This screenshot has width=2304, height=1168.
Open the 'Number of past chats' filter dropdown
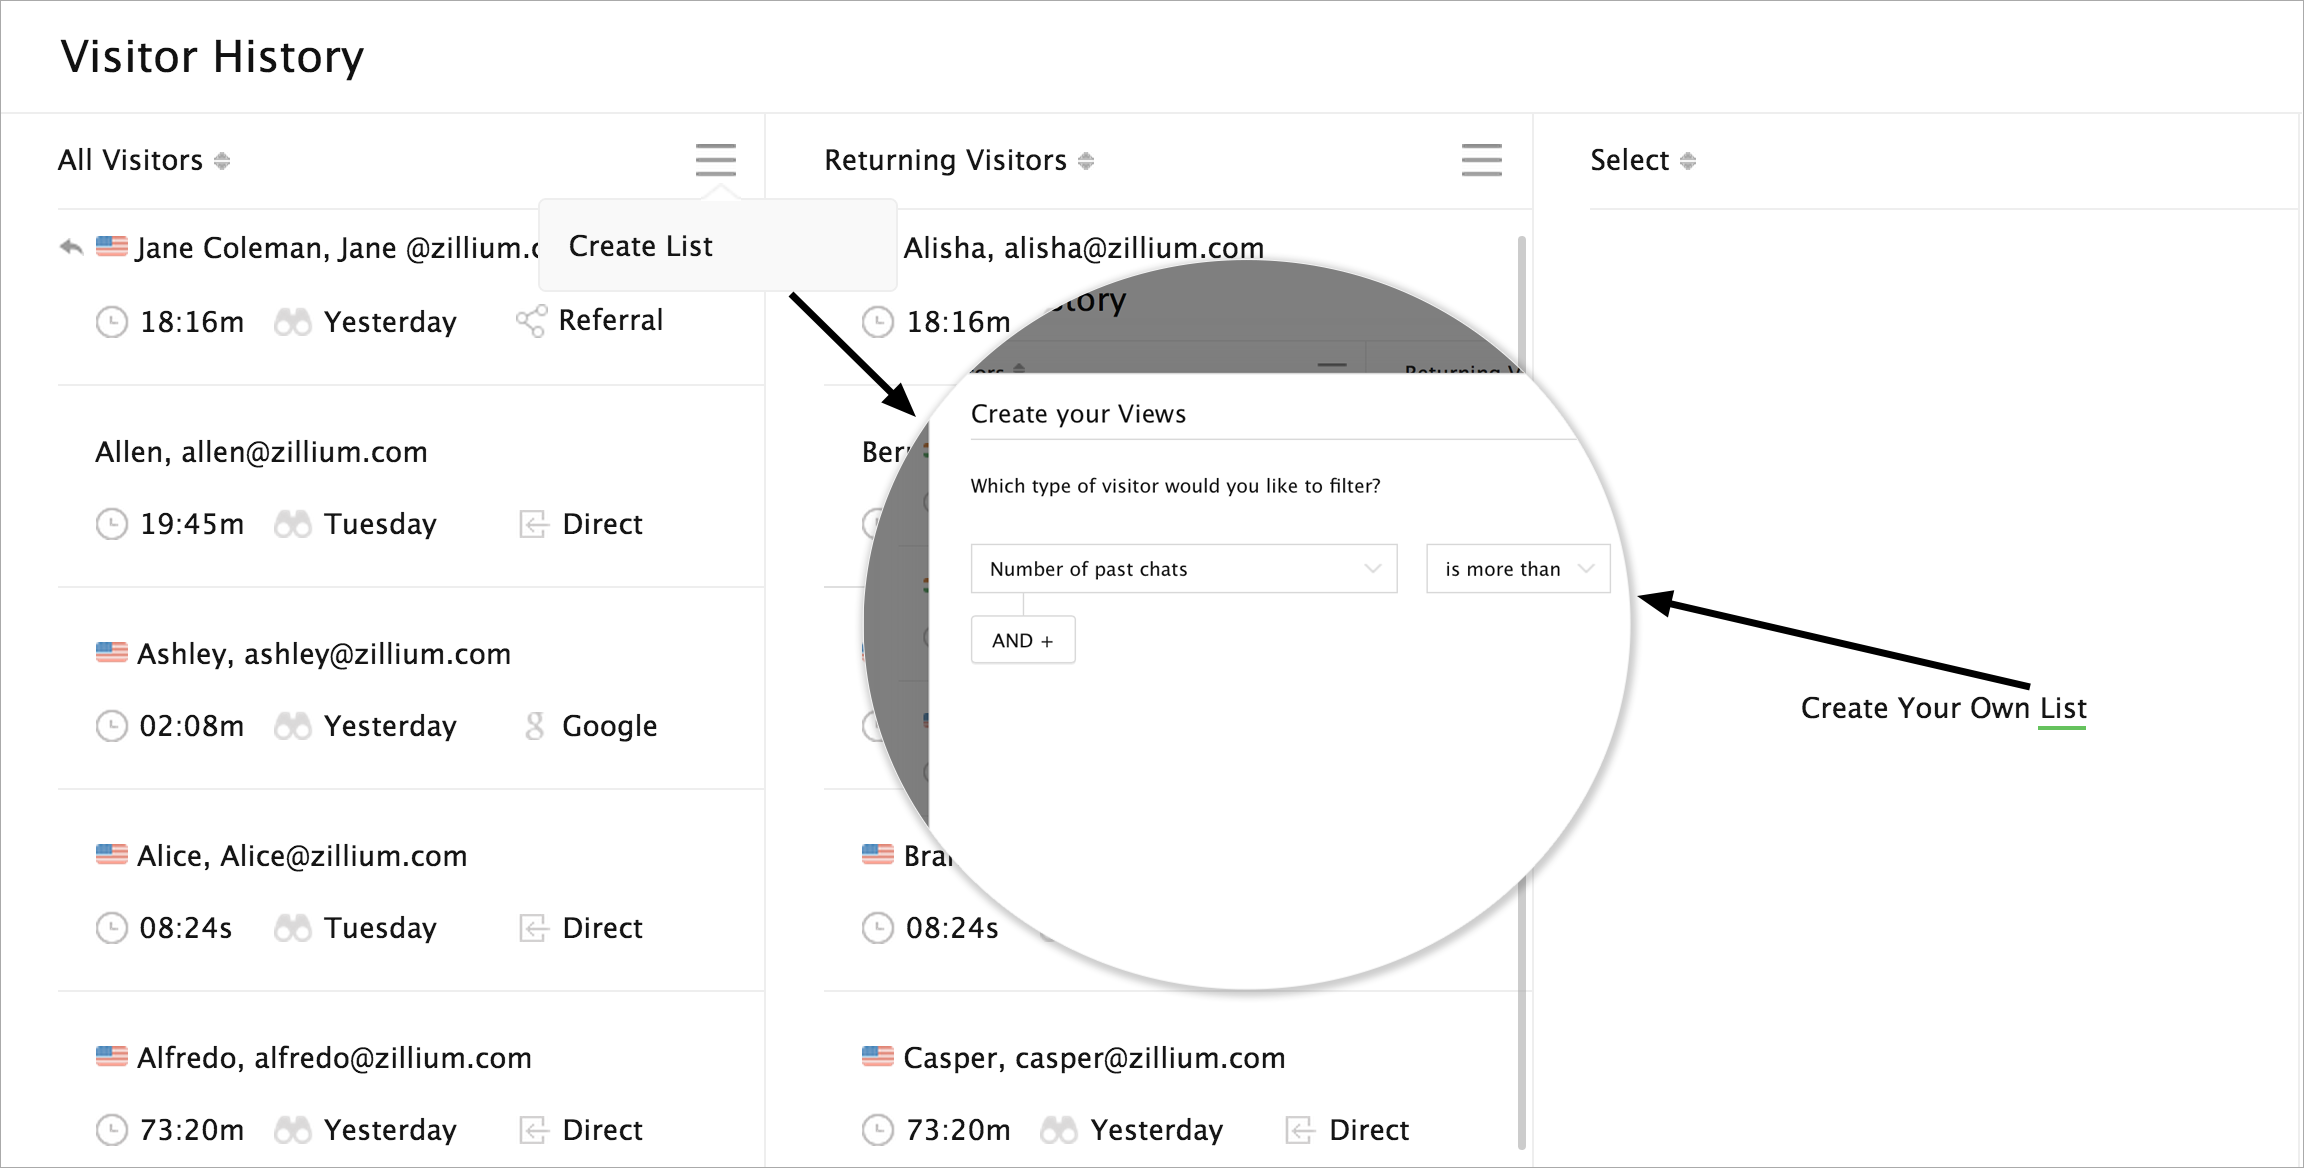coord(1183,569)
